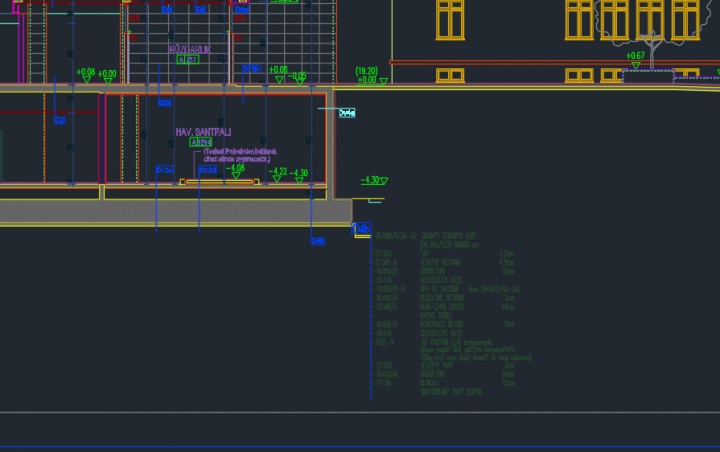Select the large upper-left yellow facade window
Screen dimensions: 720x452
(x=450, y=18)
